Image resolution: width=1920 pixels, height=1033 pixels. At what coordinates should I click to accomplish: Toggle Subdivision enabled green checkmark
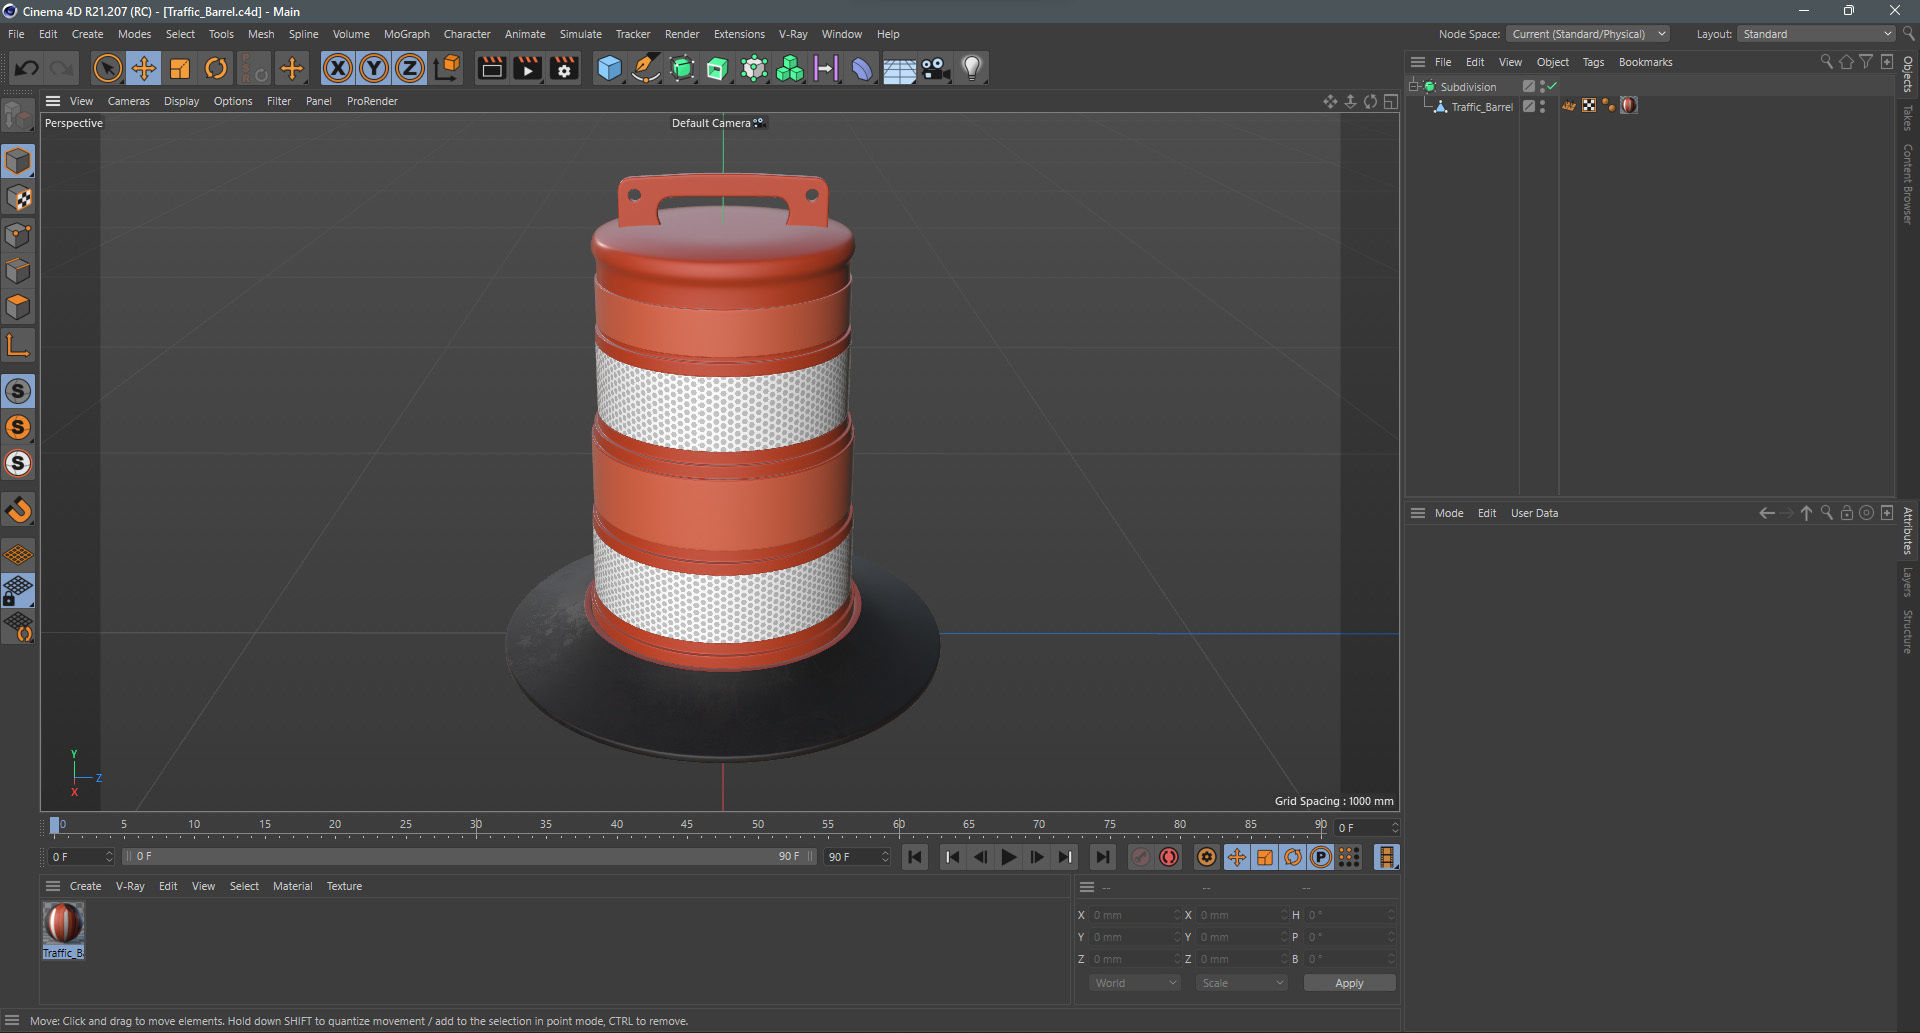click(x=1552, y=86)
